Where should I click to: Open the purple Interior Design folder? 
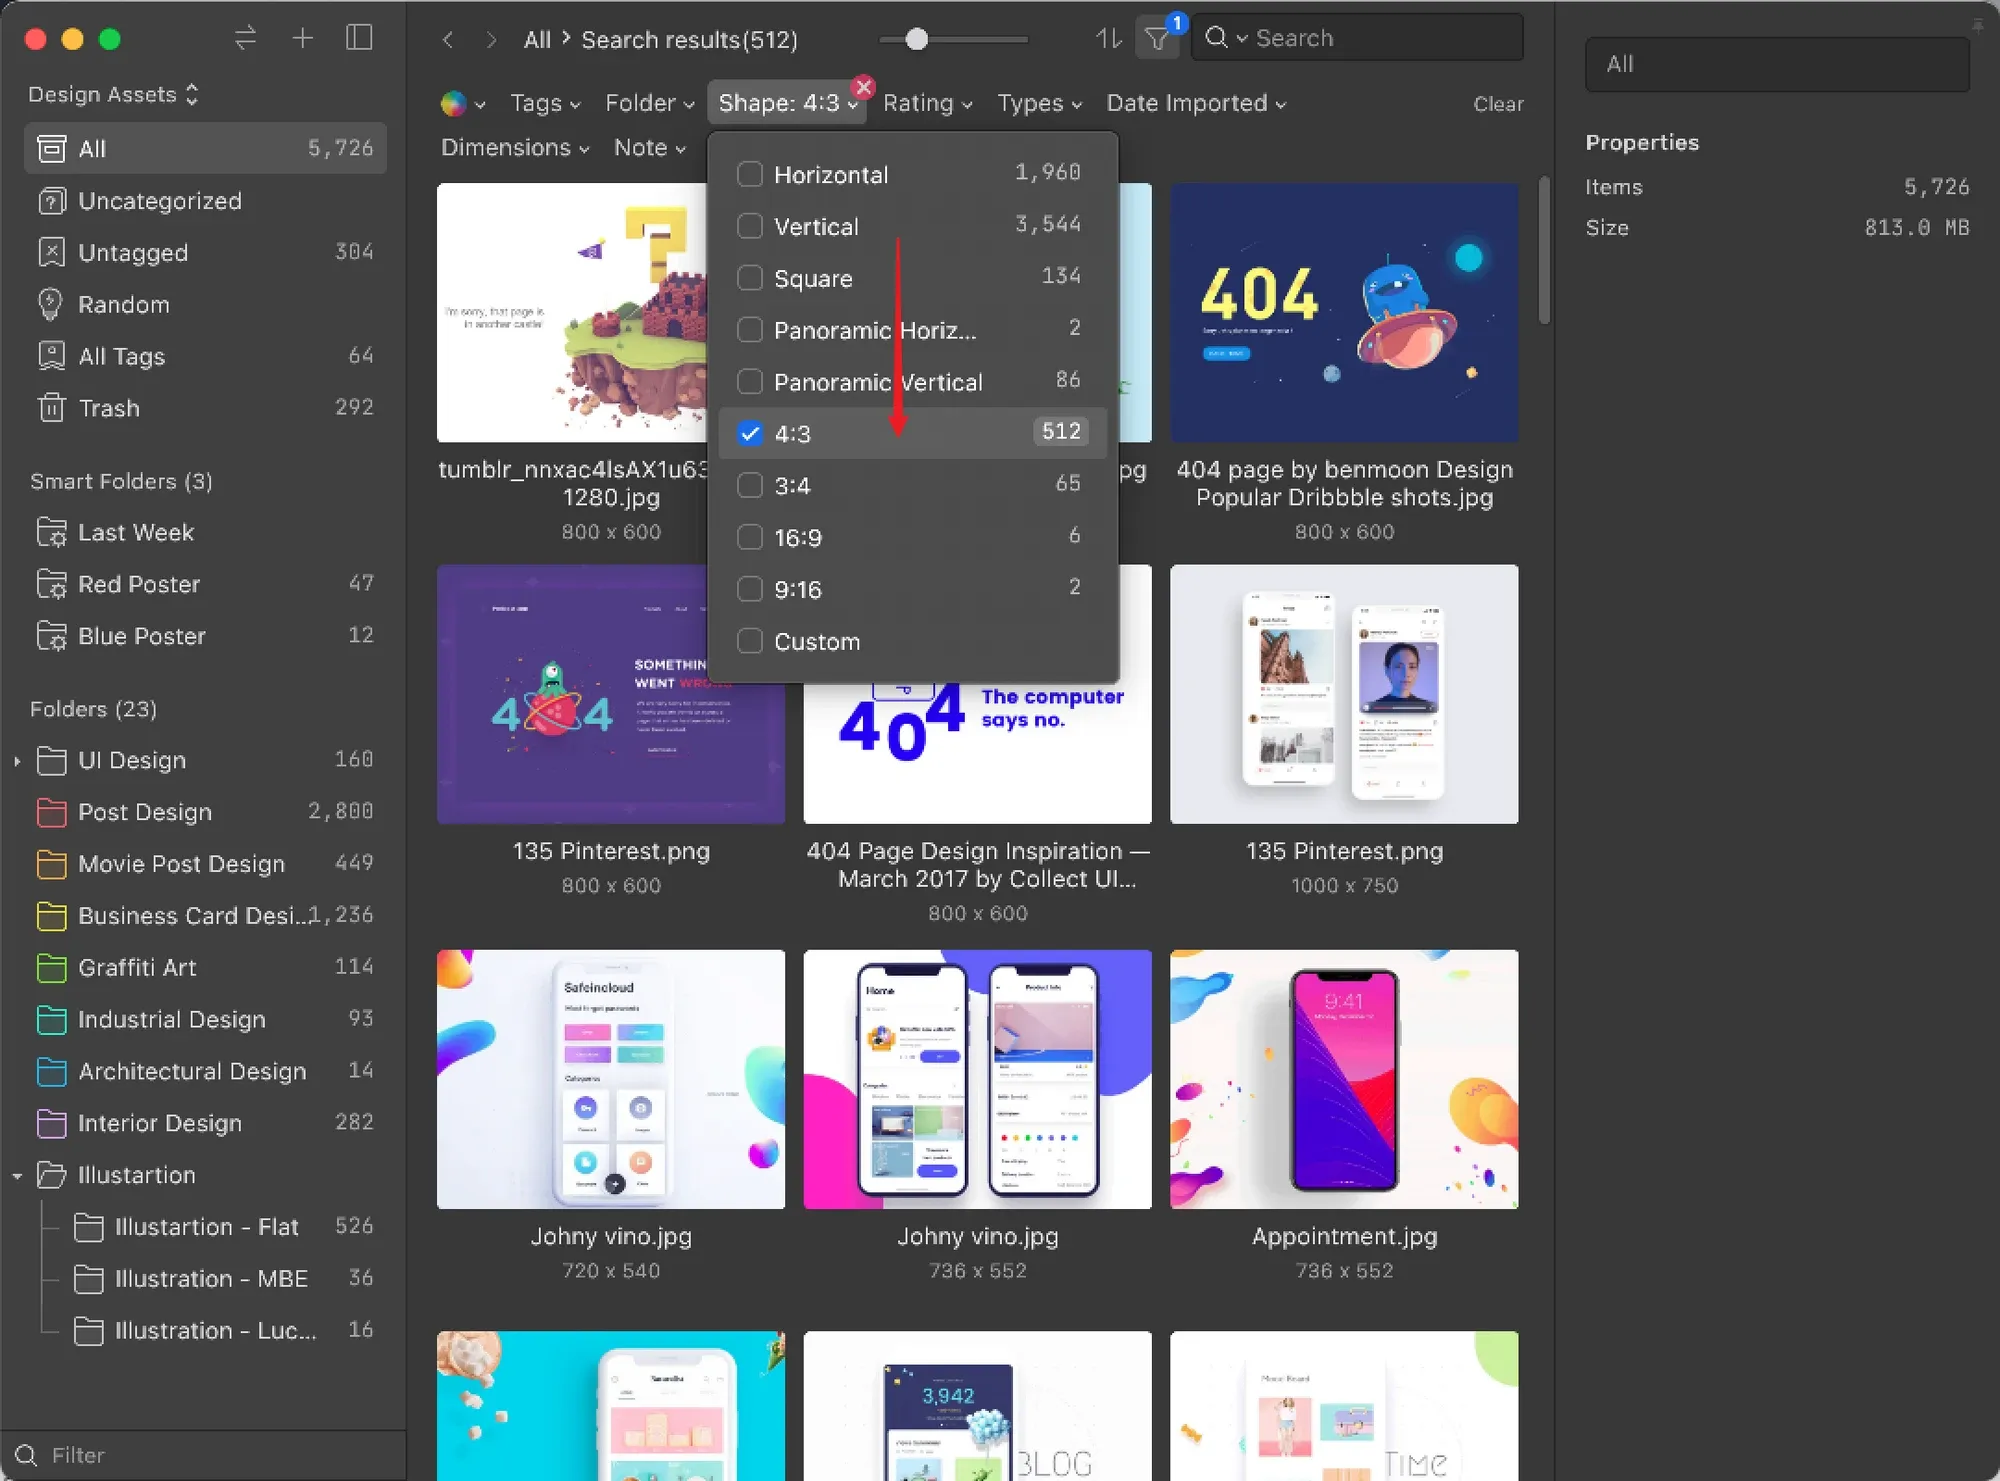click(x=205, y=1124)
